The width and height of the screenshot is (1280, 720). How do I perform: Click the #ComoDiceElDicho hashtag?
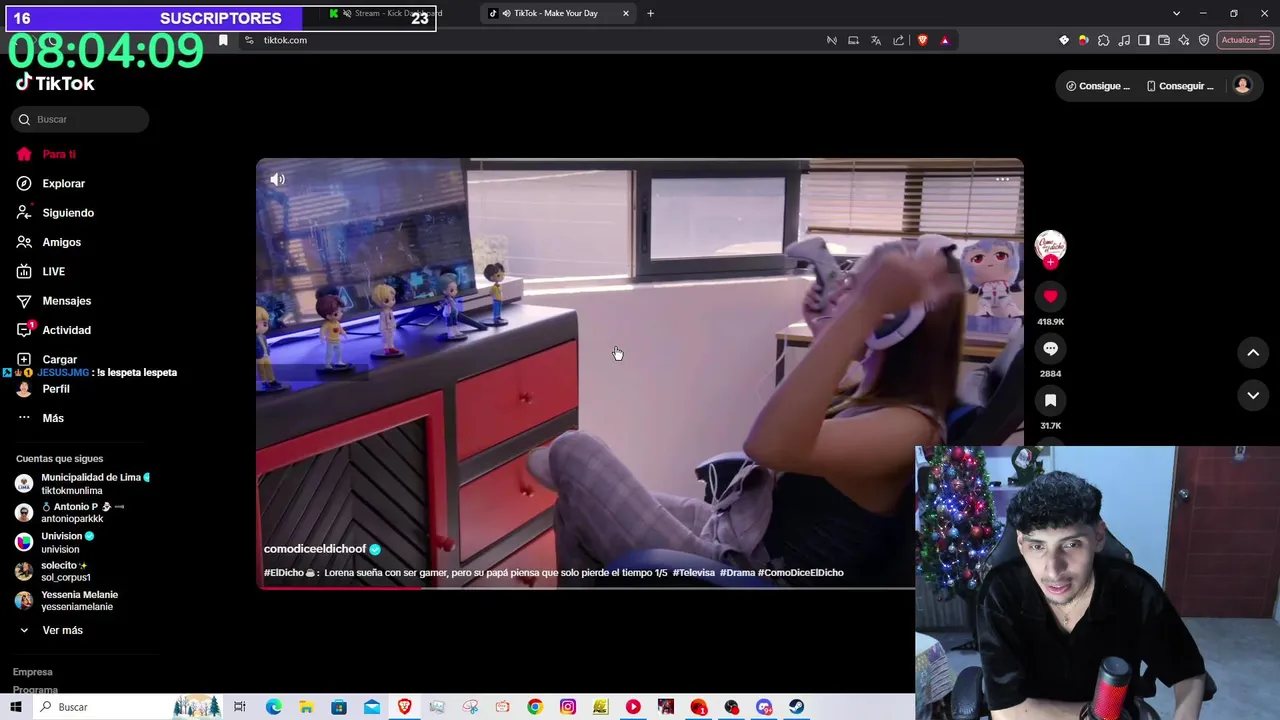pyautogui.click(x=801, y=573)
